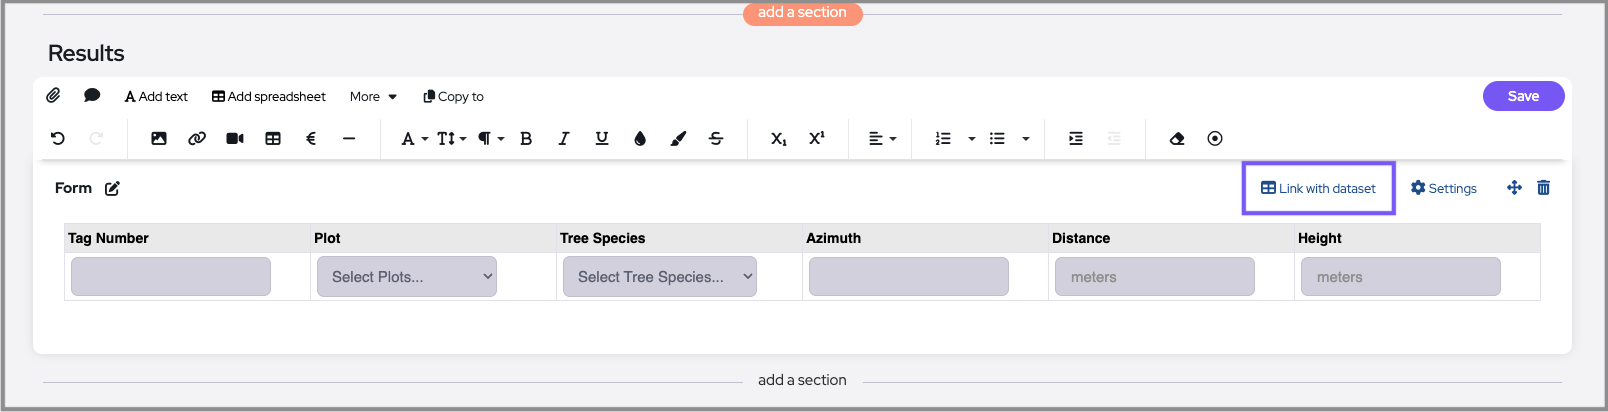
Task: Click the undo arrow icon
Action: [x=58, y=139]
